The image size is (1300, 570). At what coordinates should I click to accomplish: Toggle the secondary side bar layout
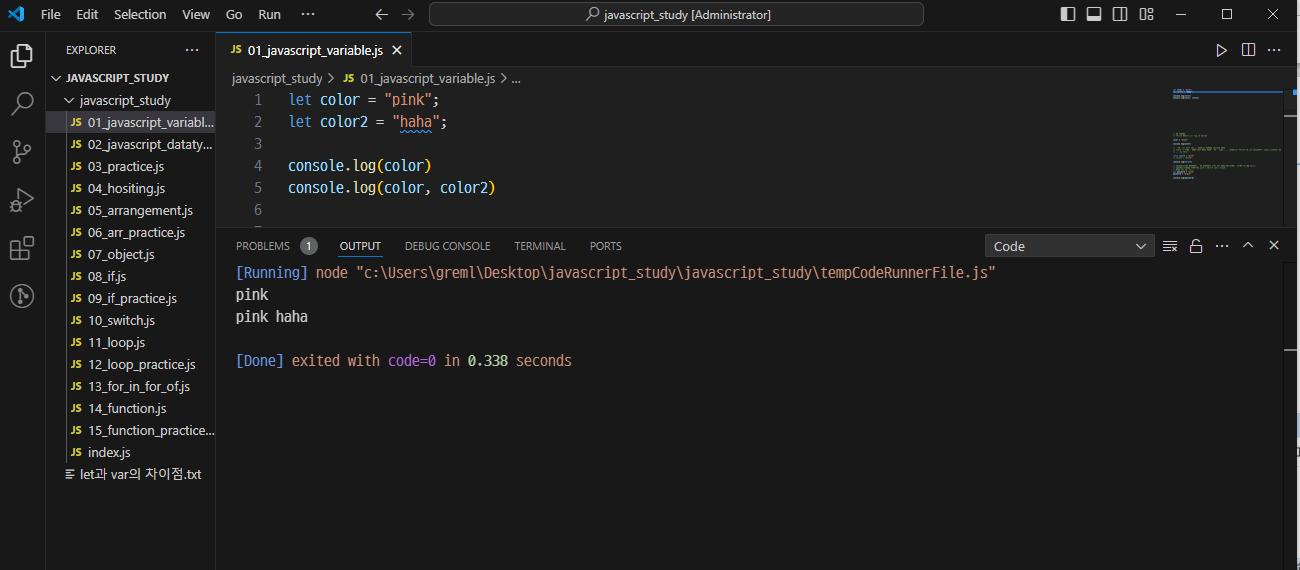[1120, 14]
